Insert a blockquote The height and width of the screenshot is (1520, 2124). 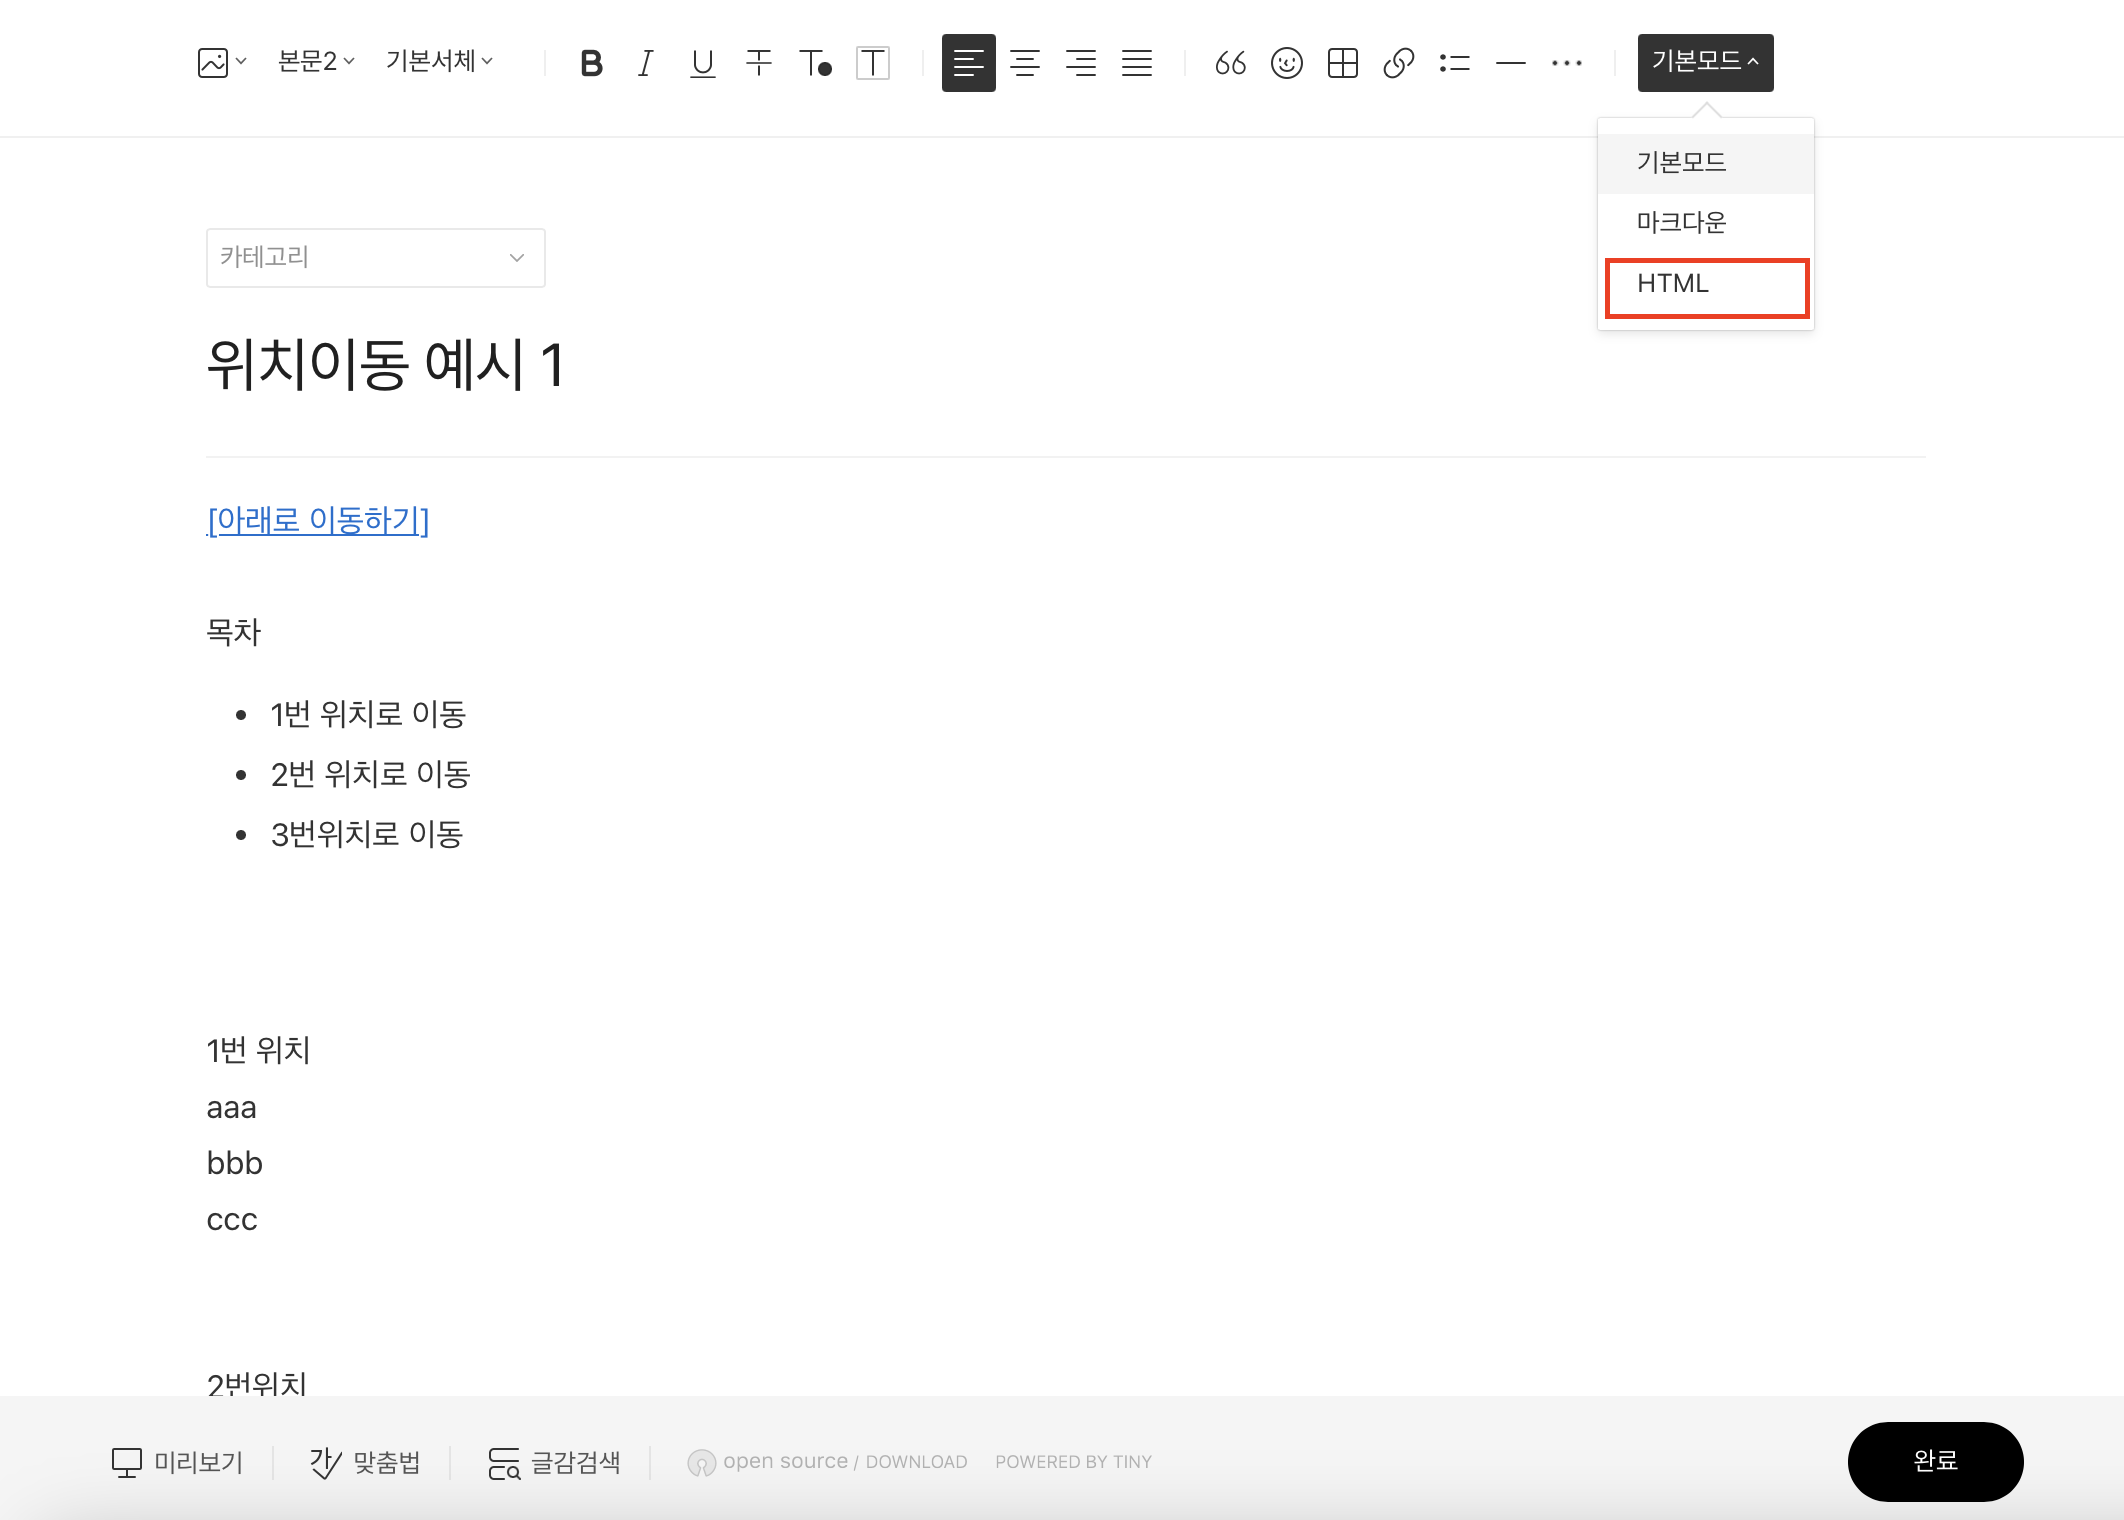coord(1230,63)
